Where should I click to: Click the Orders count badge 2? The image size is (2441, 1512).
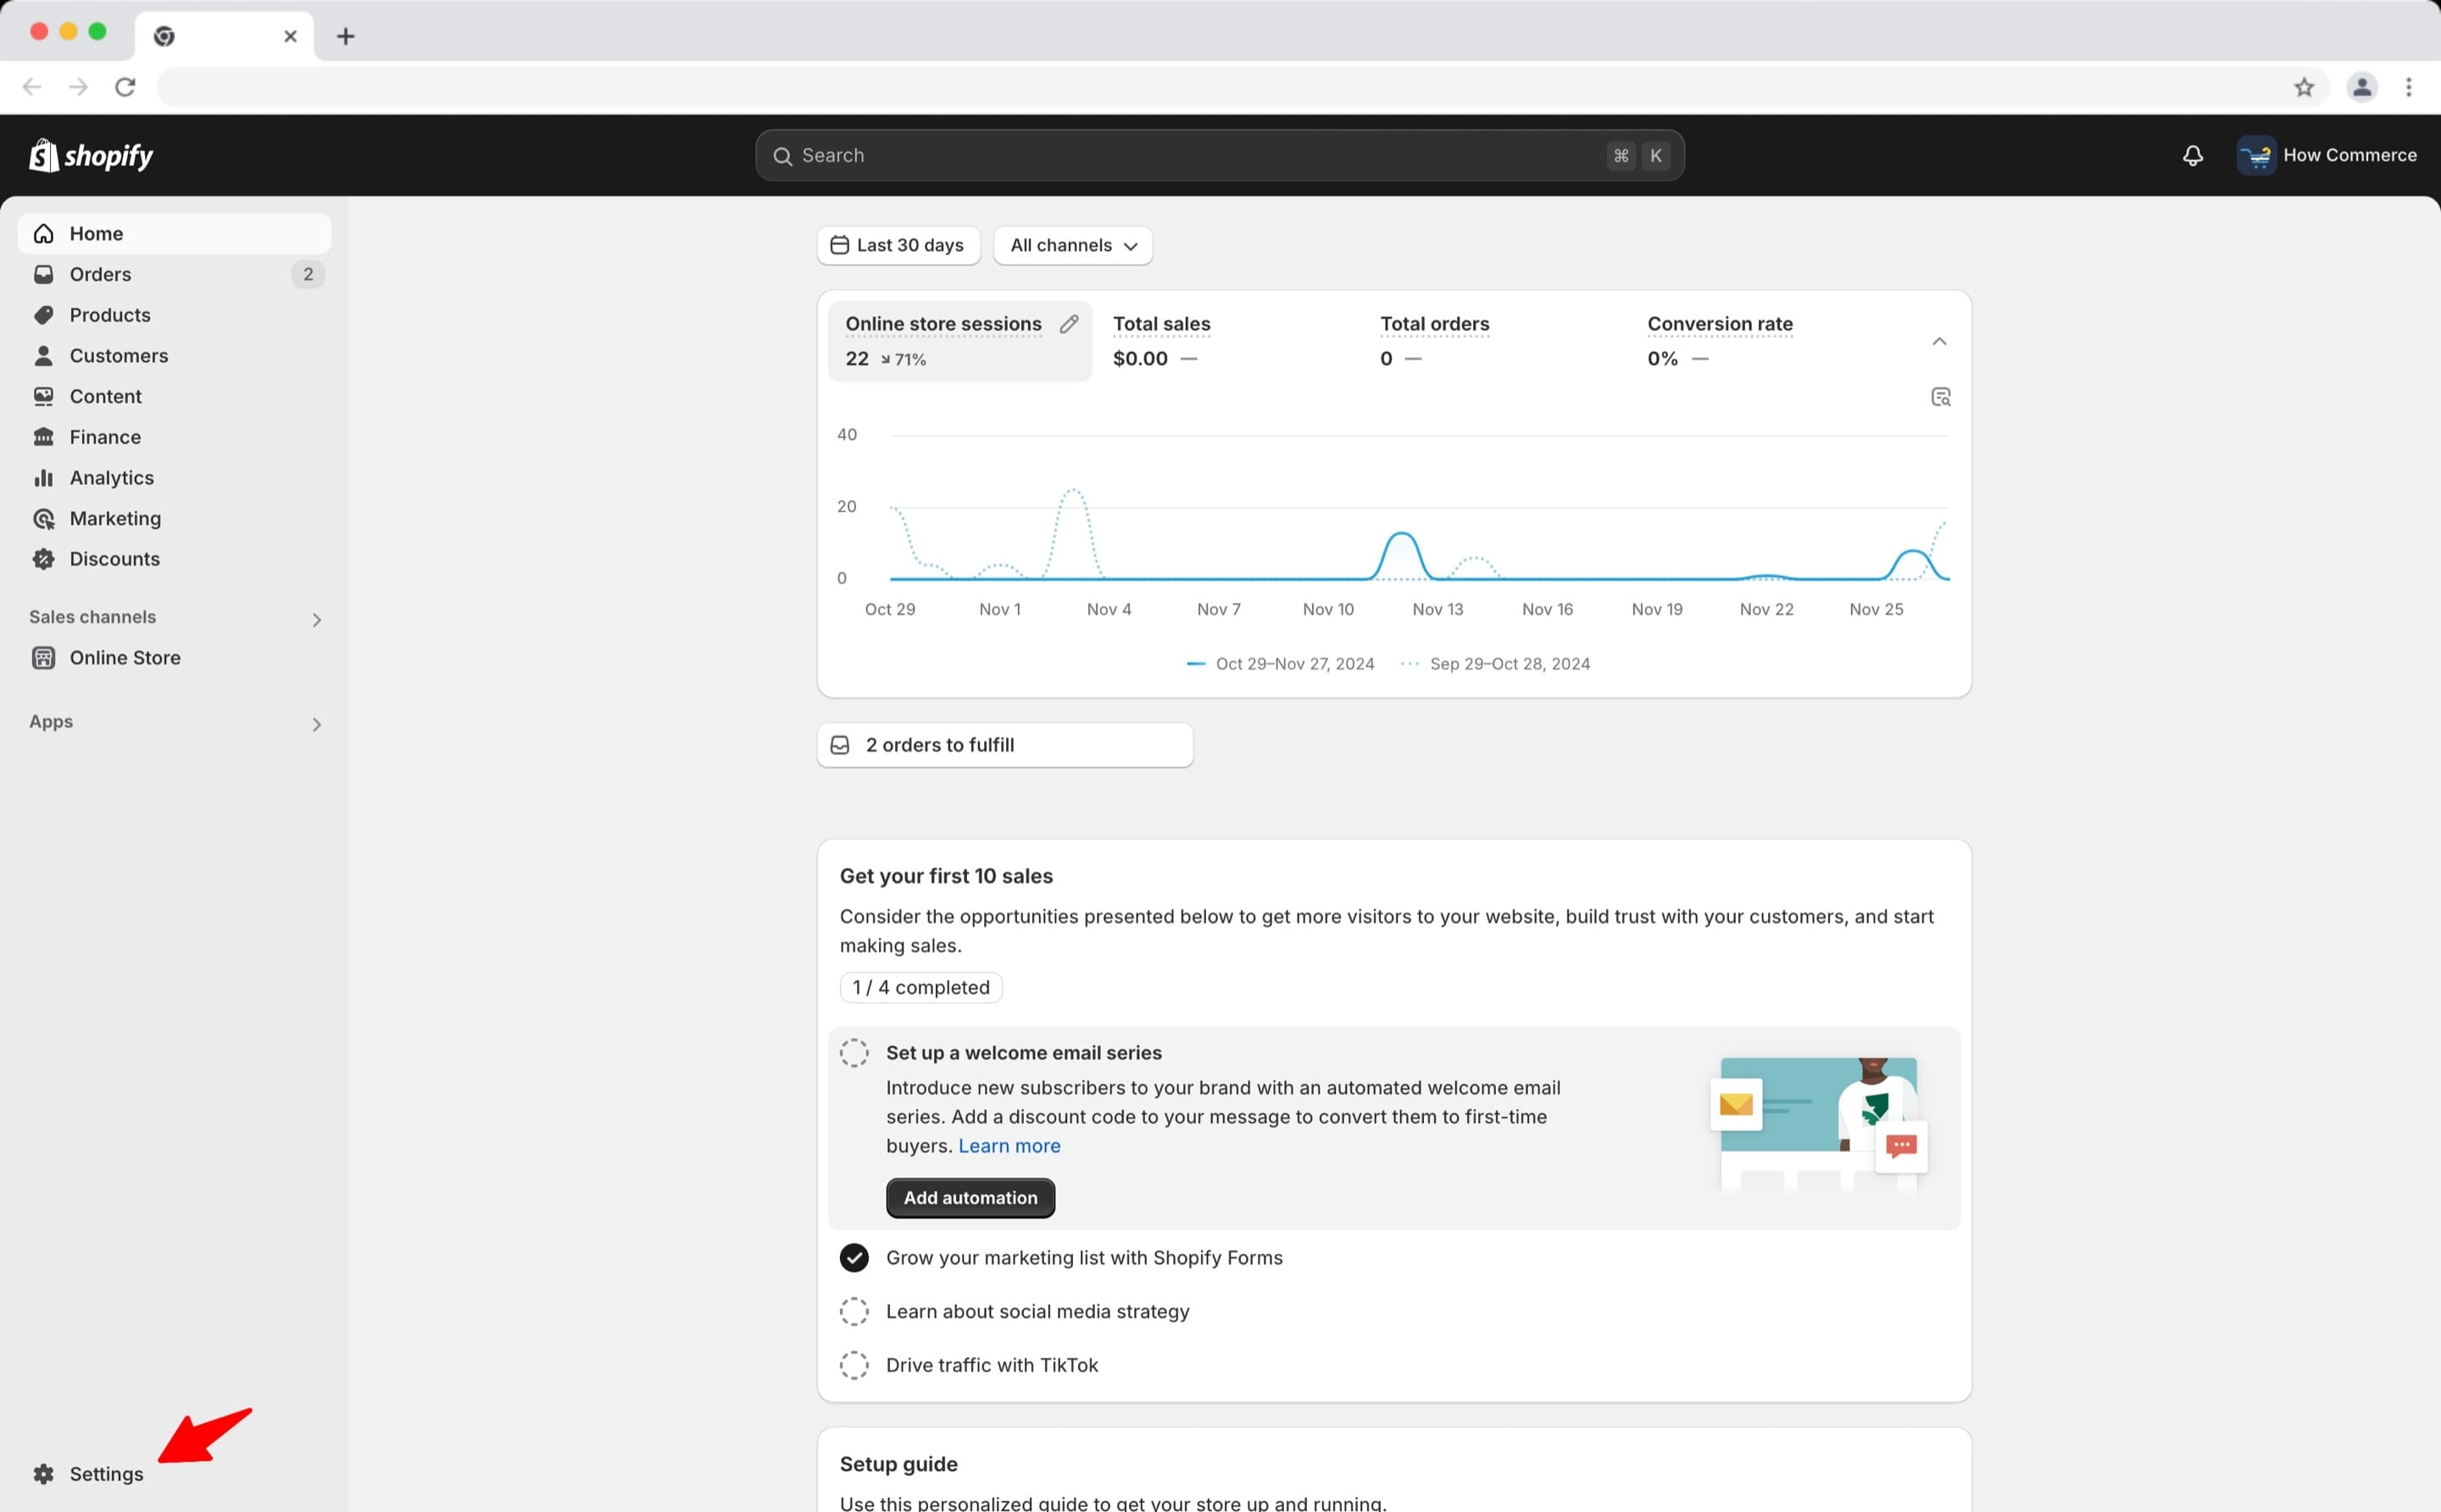(308, 274)
